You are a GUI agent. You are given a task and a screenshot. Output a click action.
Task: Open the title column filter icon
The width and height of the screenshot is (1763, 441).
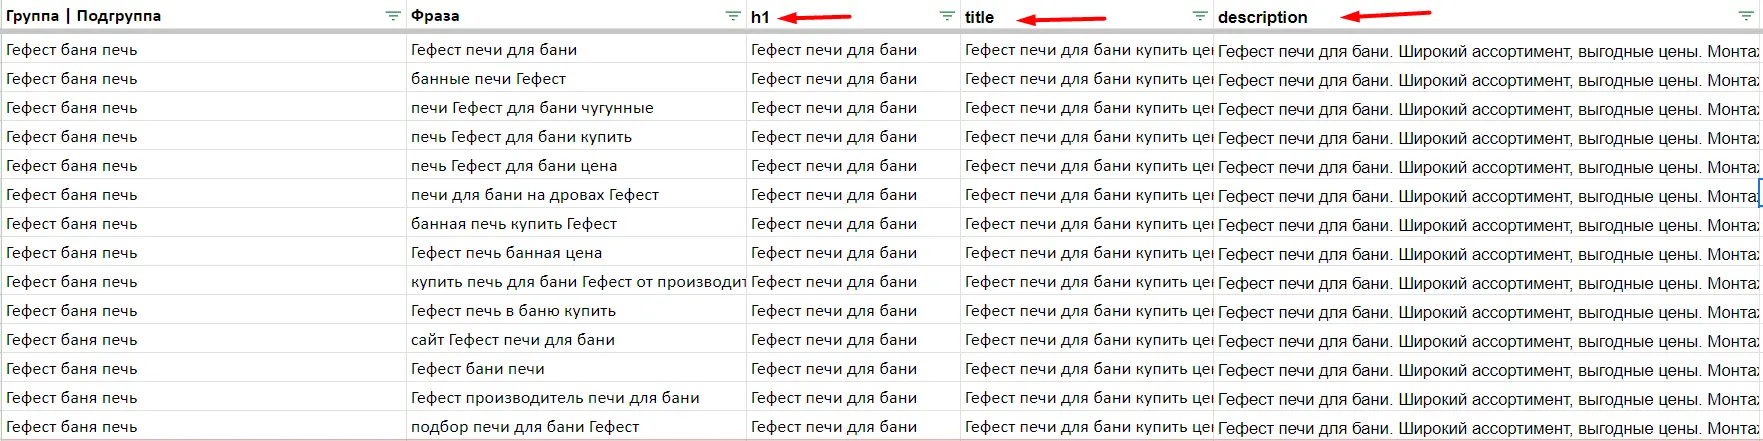point(1200,16)
